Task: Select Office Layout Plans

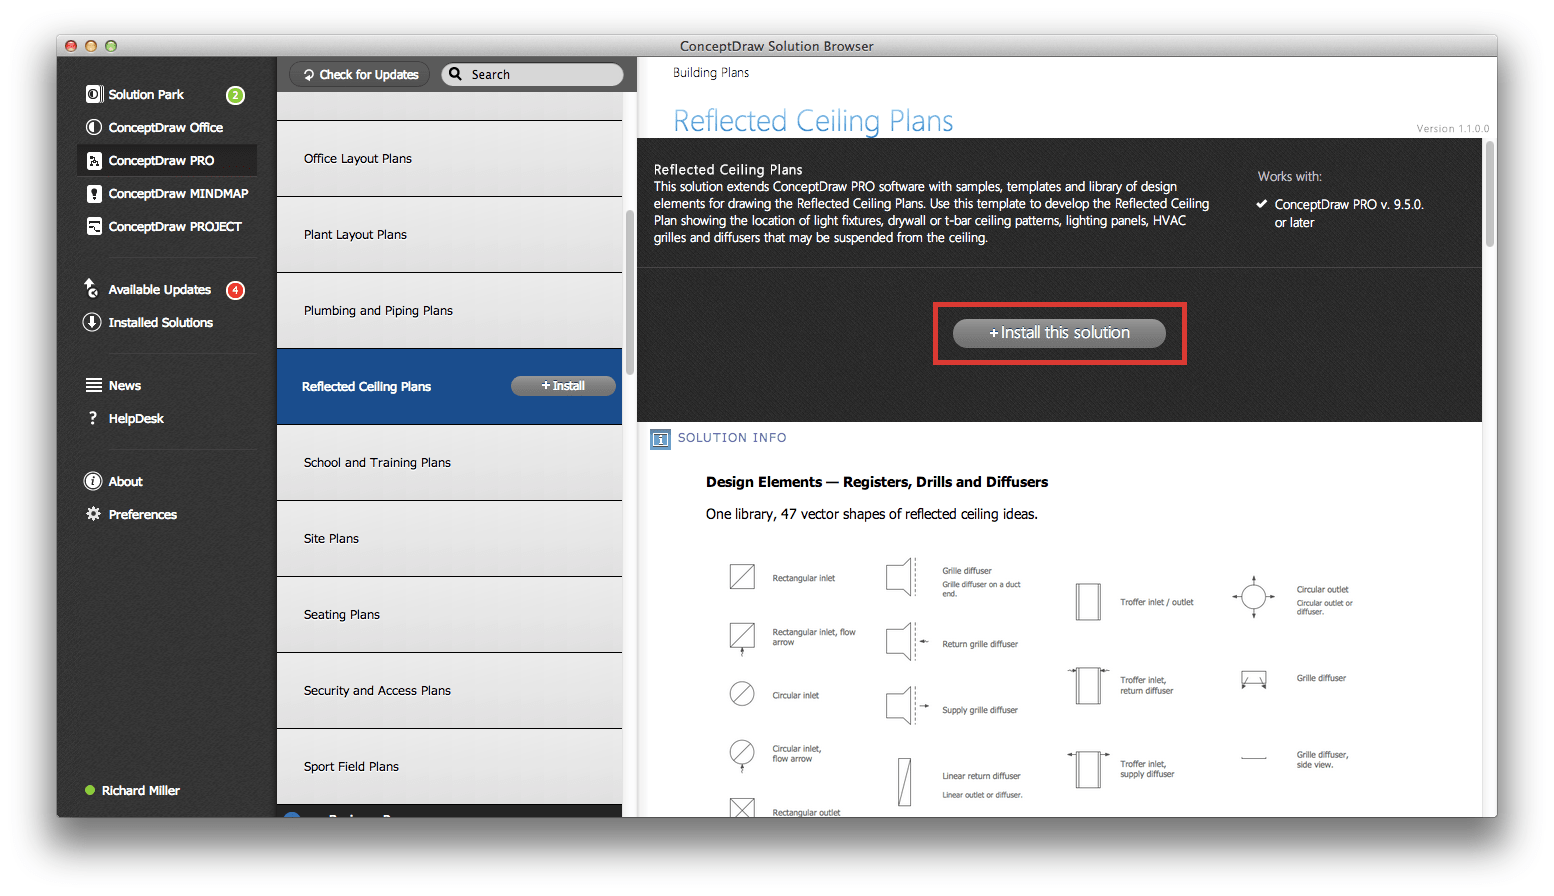Action: (449, 158)
